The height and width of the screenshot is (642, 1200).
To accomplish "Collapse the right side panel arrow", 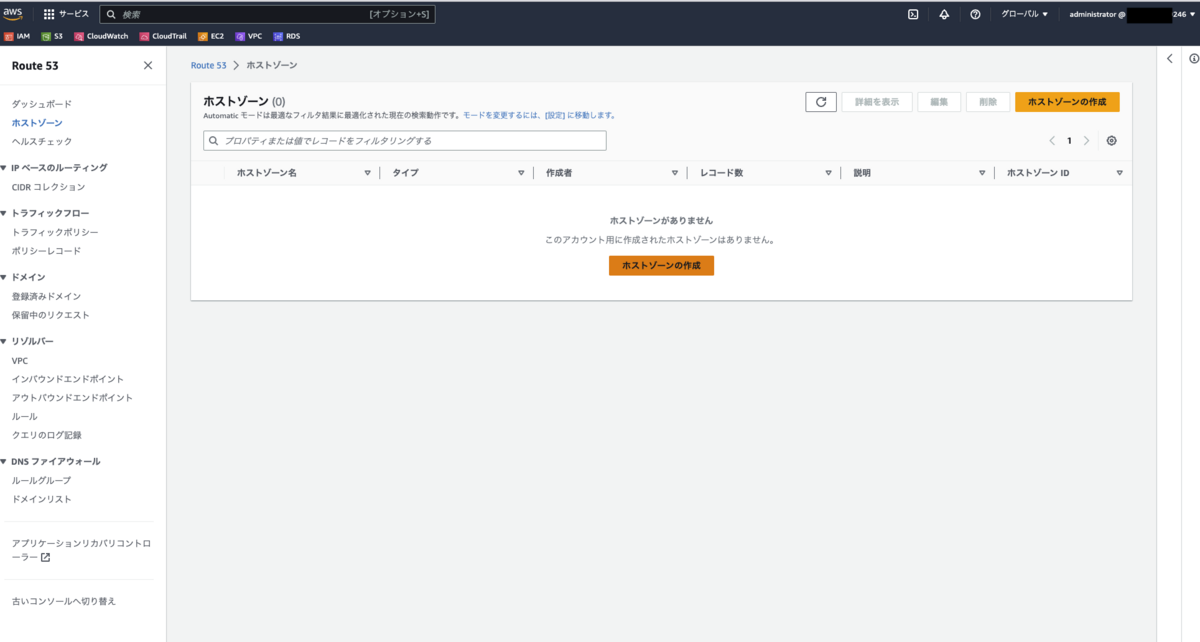I will [x=1170, y=59].
